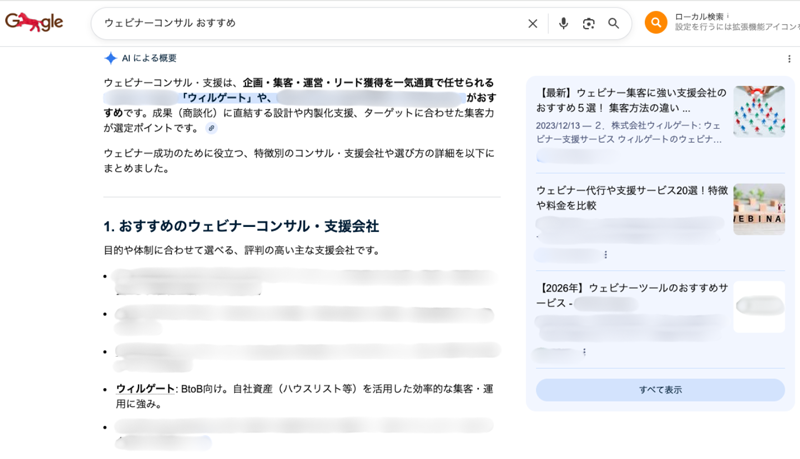
Task: Click the info icon next to ローカル検索
Action: click(728, 16)
